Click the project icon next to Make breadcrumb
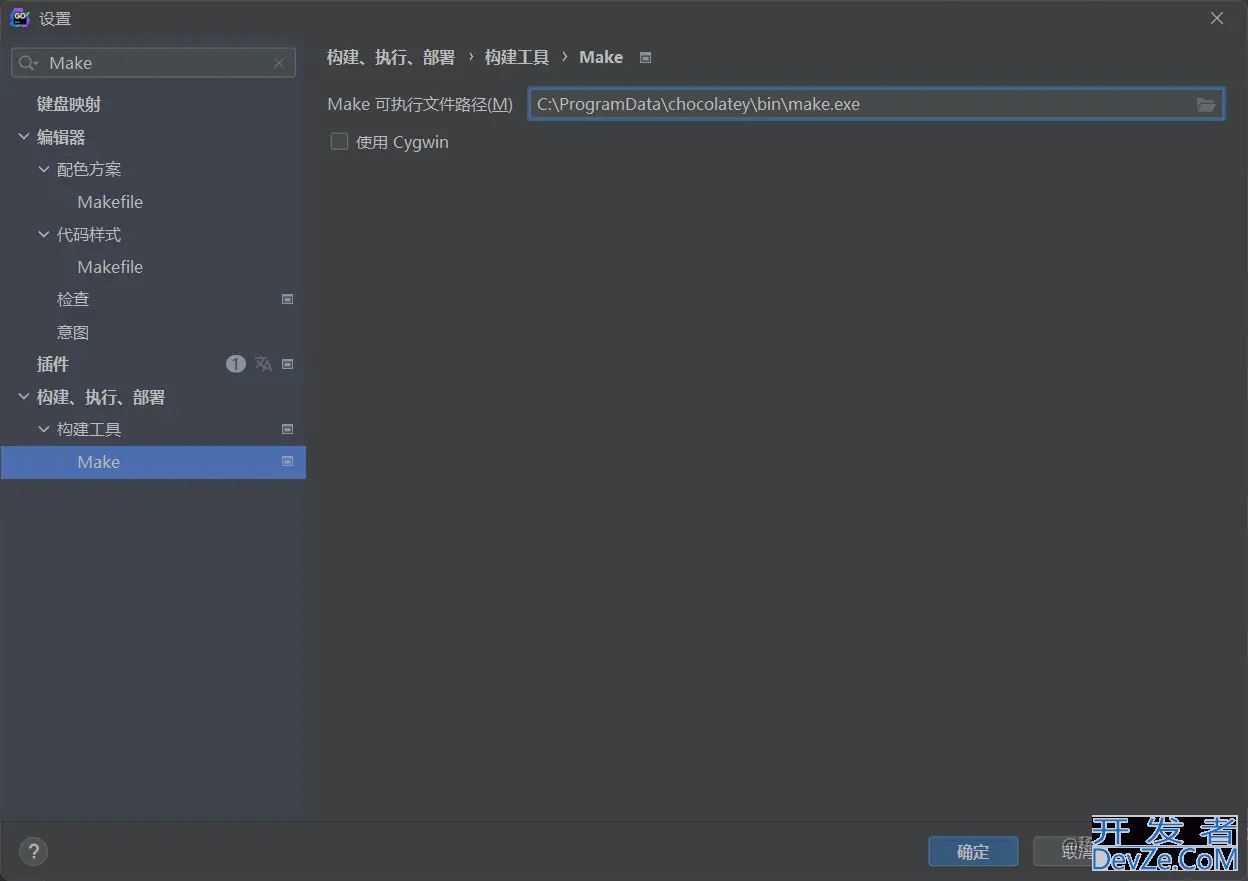 tap(646, 58)
